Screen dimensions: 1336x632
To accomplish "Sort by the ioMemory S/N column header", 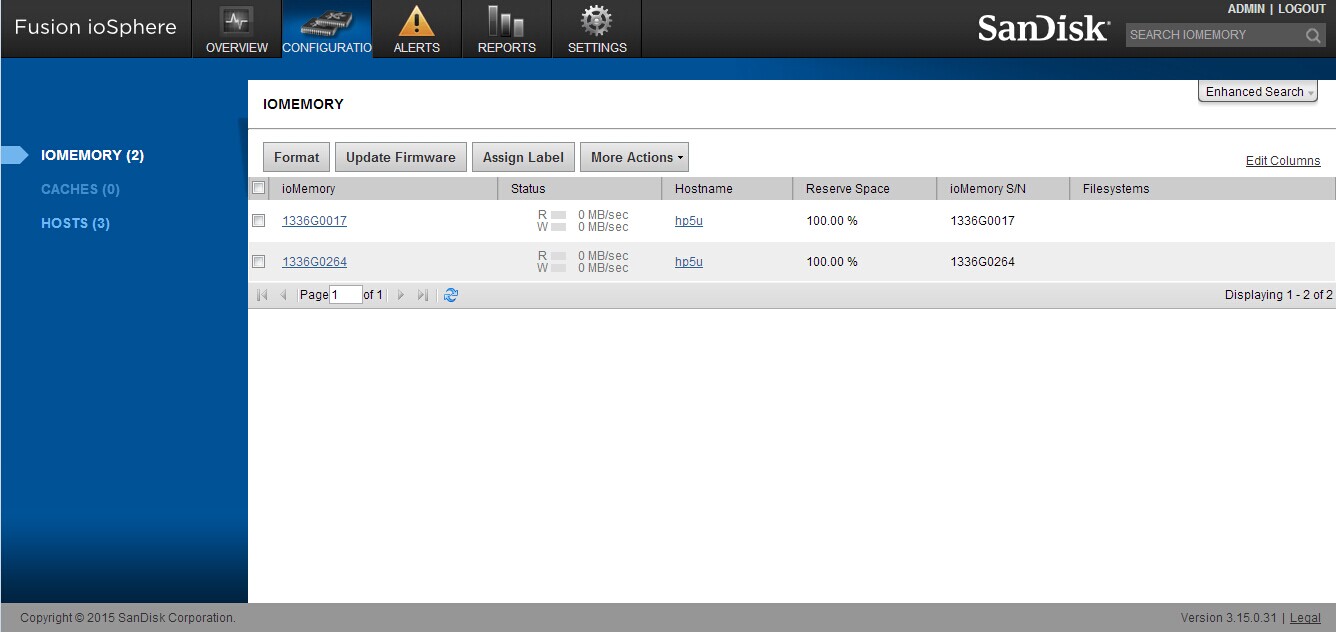I will tap(1003, 188).
